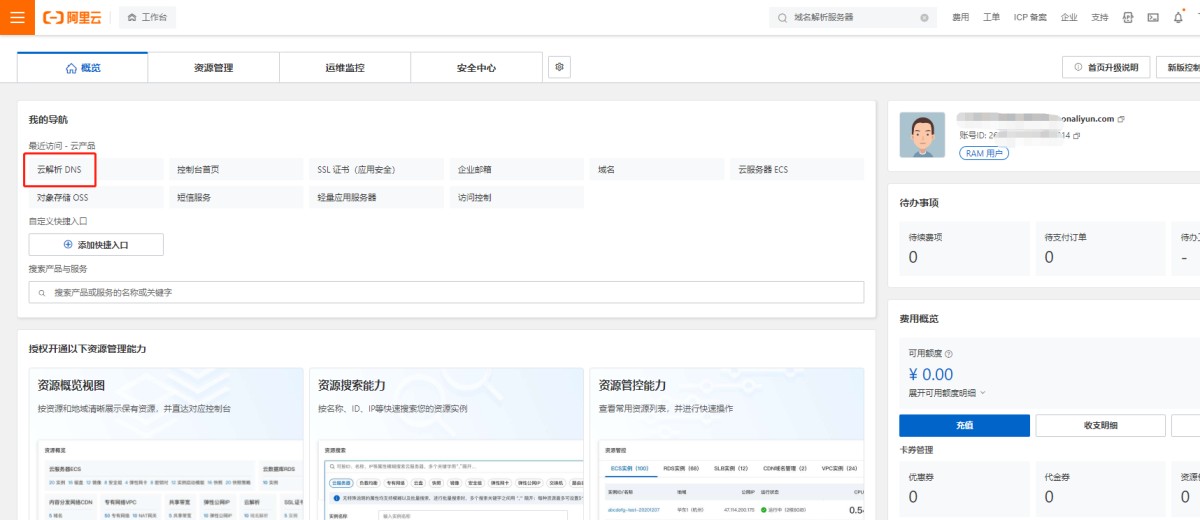Open the settings gear beside tabs
The width and height of the screenshot is (1200, 520).
(560, 67)
